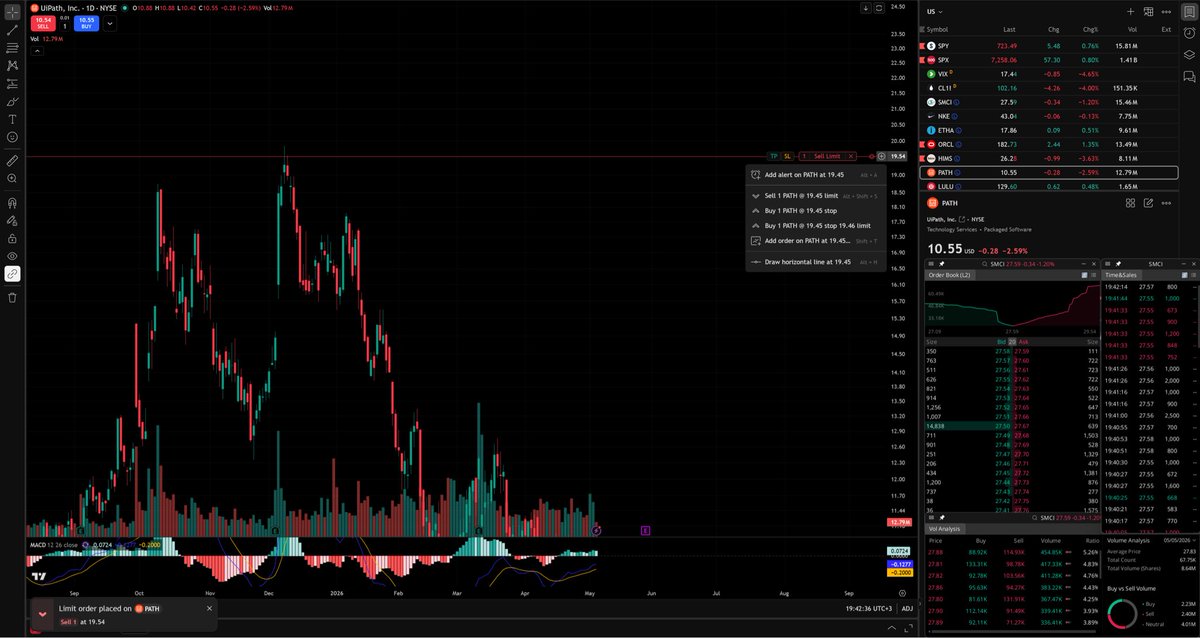
Task: Toggle hide all drawings eye icon
Action: click(12, 256)
